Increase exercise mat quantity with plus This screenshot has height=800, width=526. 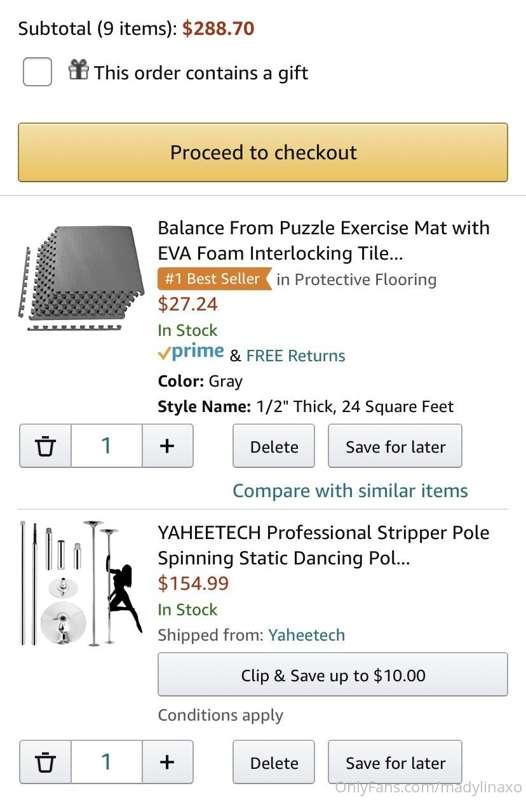tap(167, 446)
